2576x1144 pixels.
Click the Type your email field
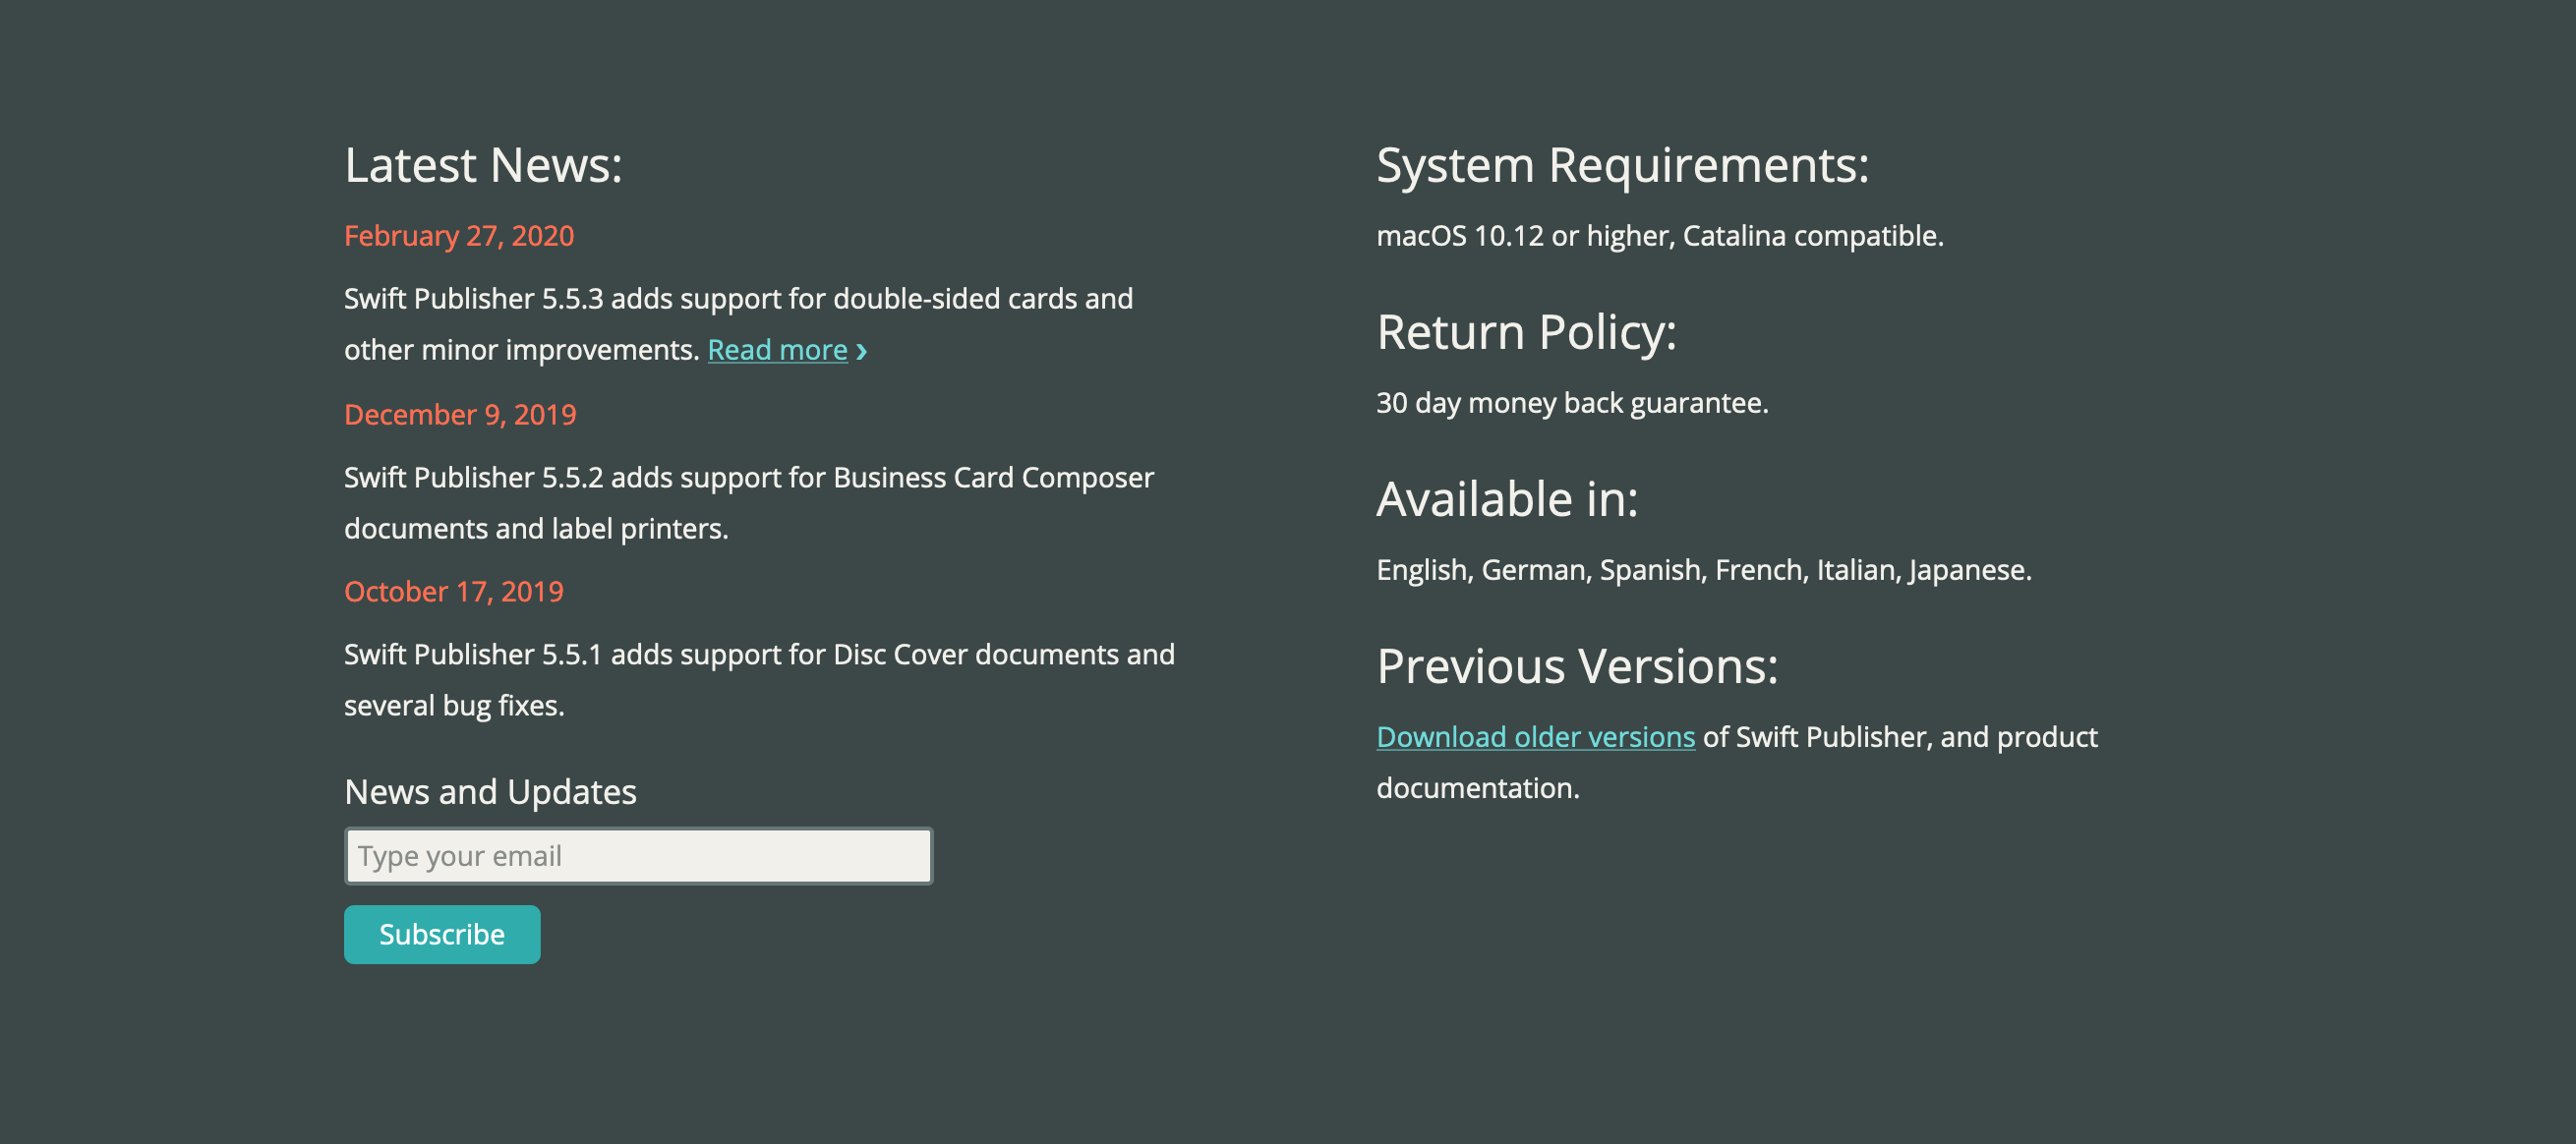638,856
